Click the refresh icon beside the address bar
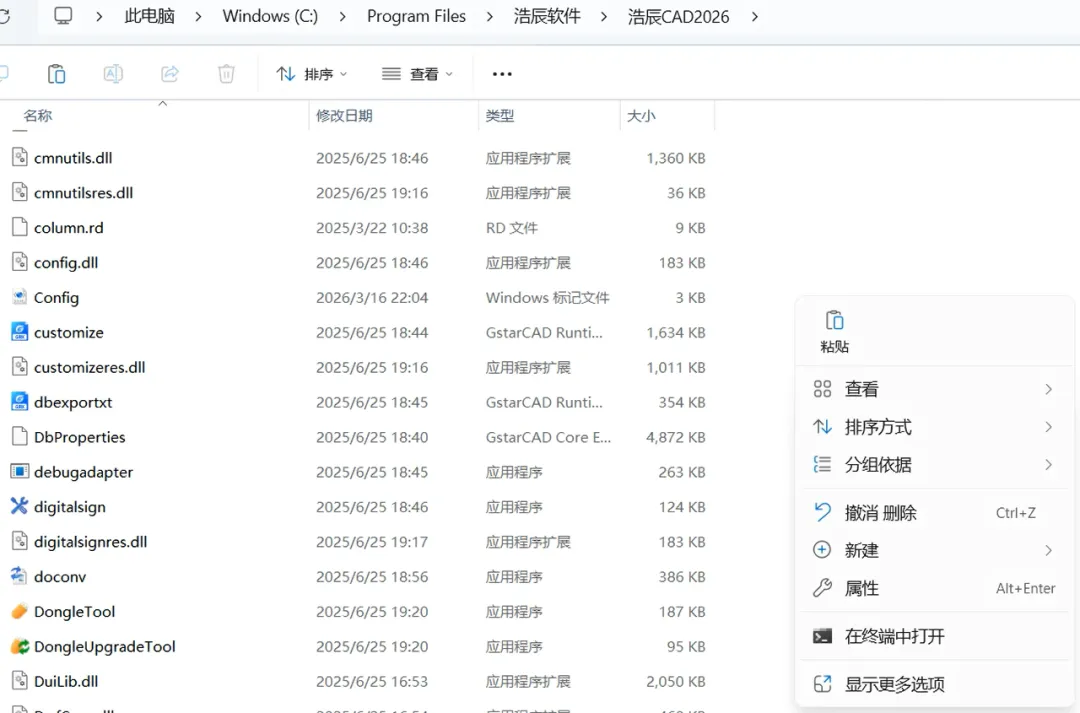The image size is (1080, 713). [x=4, y=16]
